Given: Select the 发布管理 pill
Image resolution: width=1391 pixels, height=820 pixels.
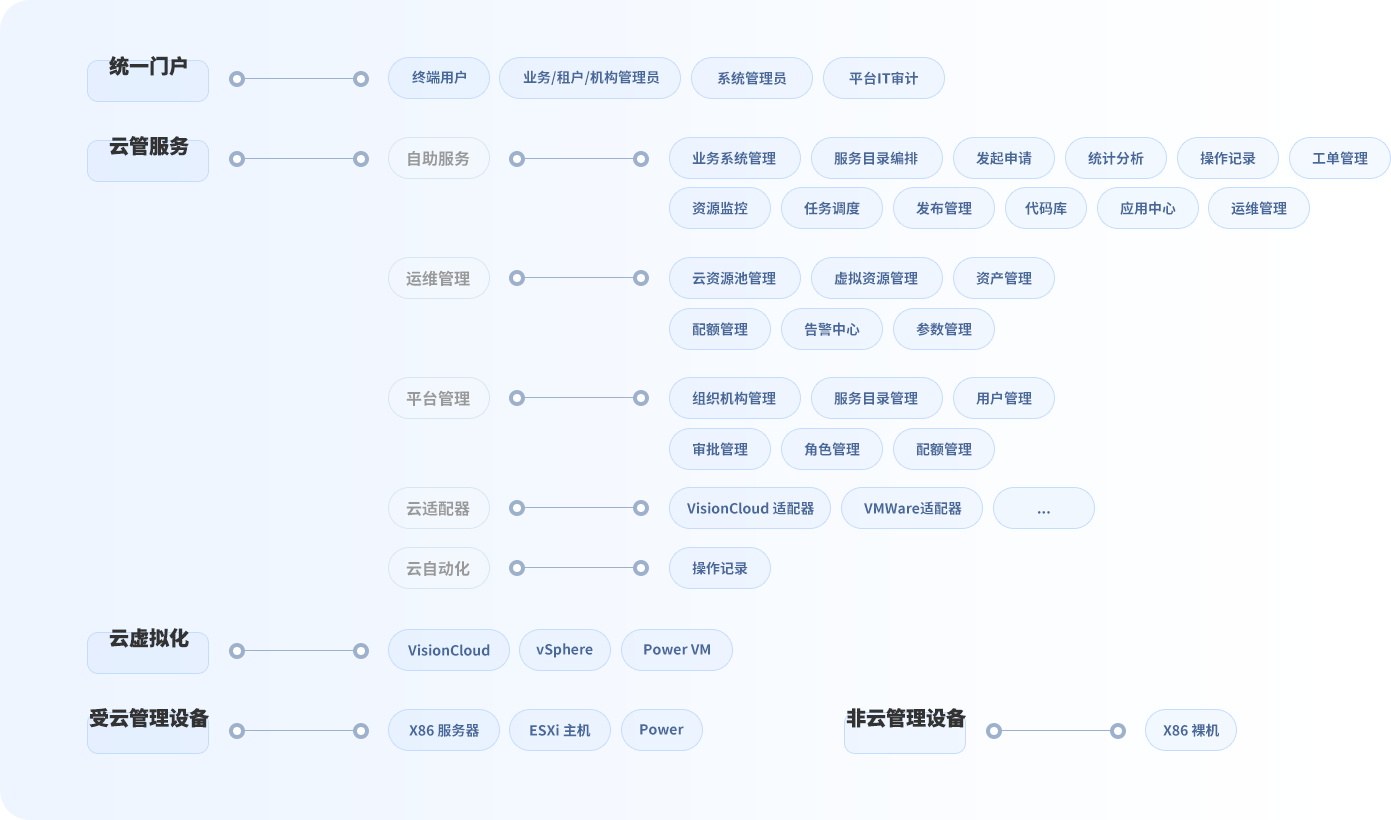Looking at the screenshot, I should pos(944,208).
